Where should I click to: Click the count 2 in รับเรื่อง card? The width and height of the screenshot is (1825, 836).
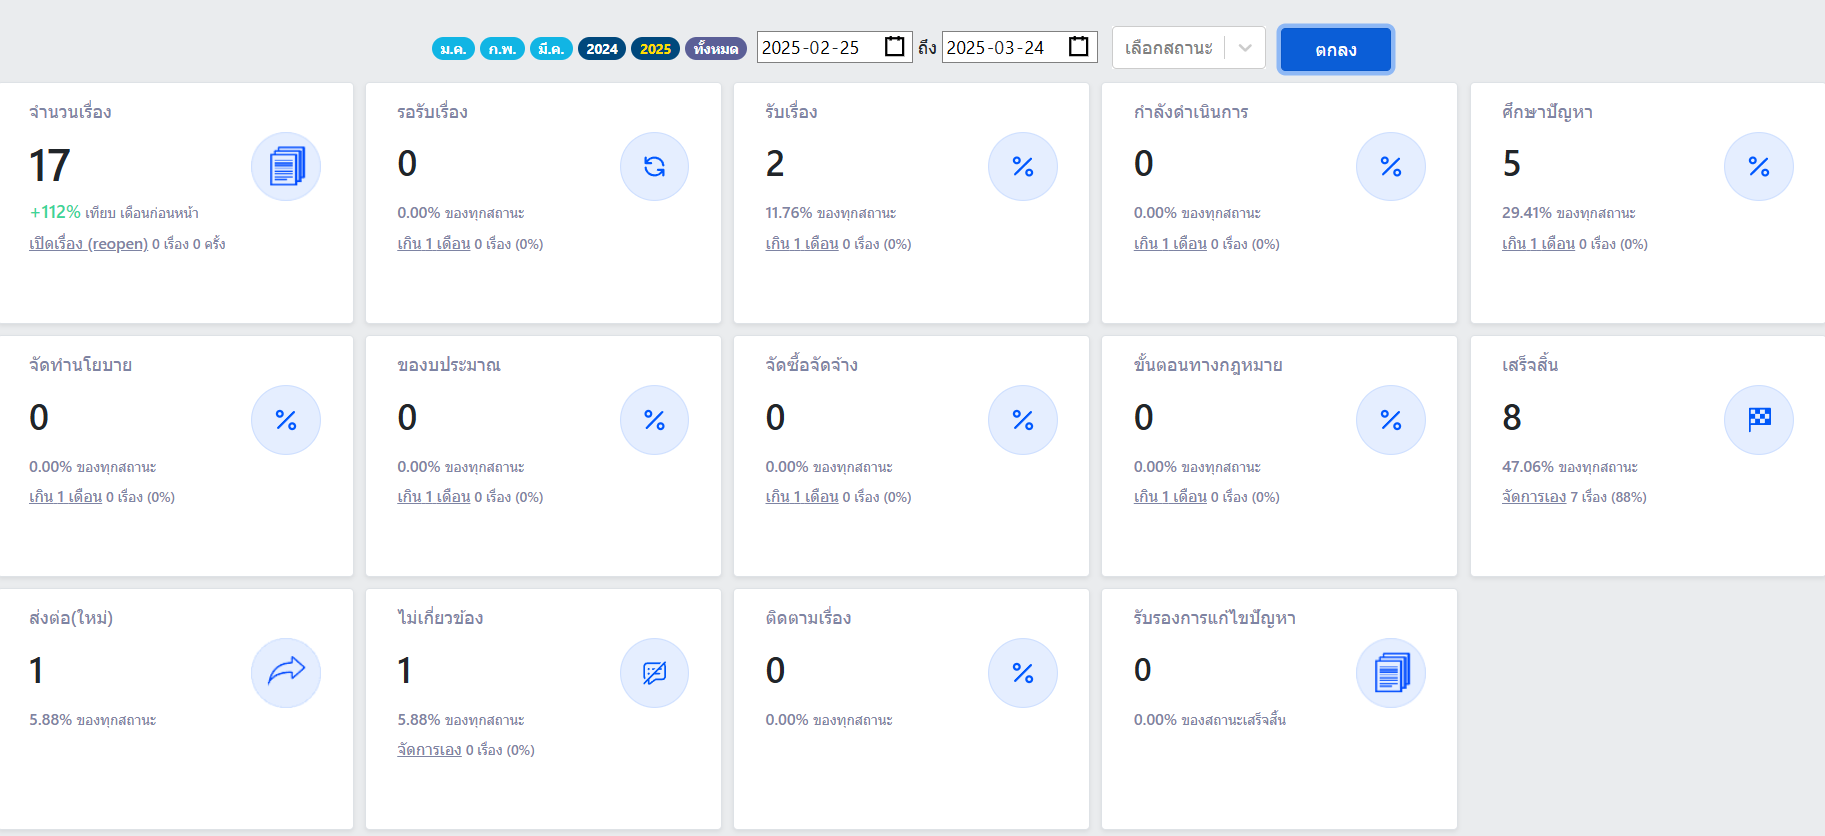click(x=775, y=163)
